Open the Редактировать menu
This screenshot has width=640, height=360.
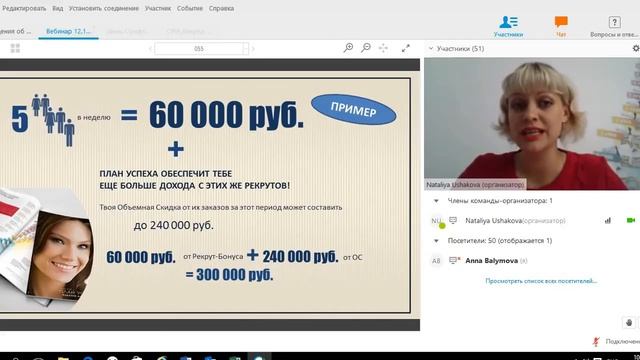(24, 8)
